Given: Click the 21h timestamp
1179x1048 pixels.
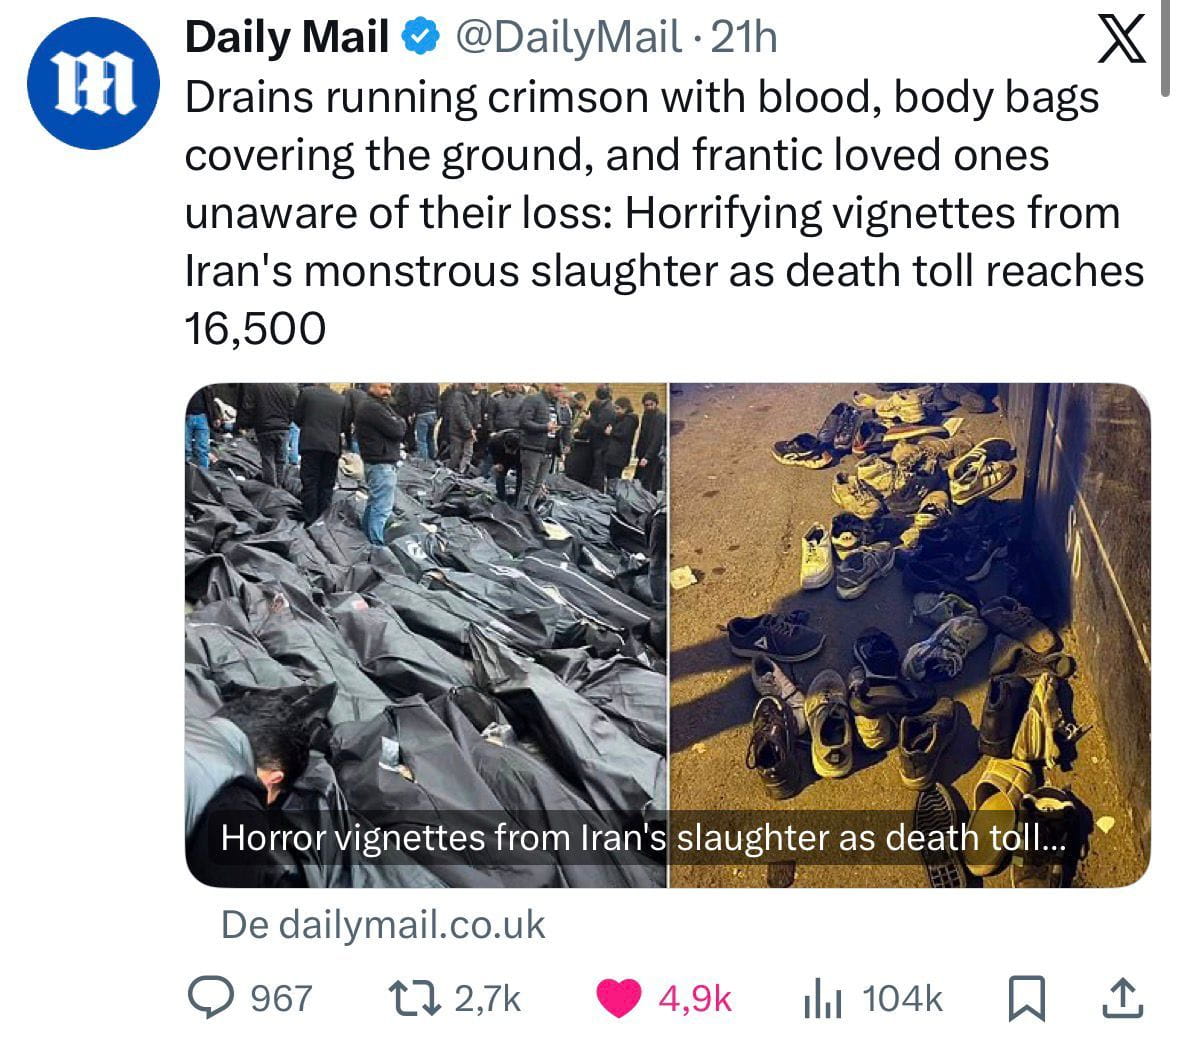Looking at the screenshot, I should coord(744,37).
